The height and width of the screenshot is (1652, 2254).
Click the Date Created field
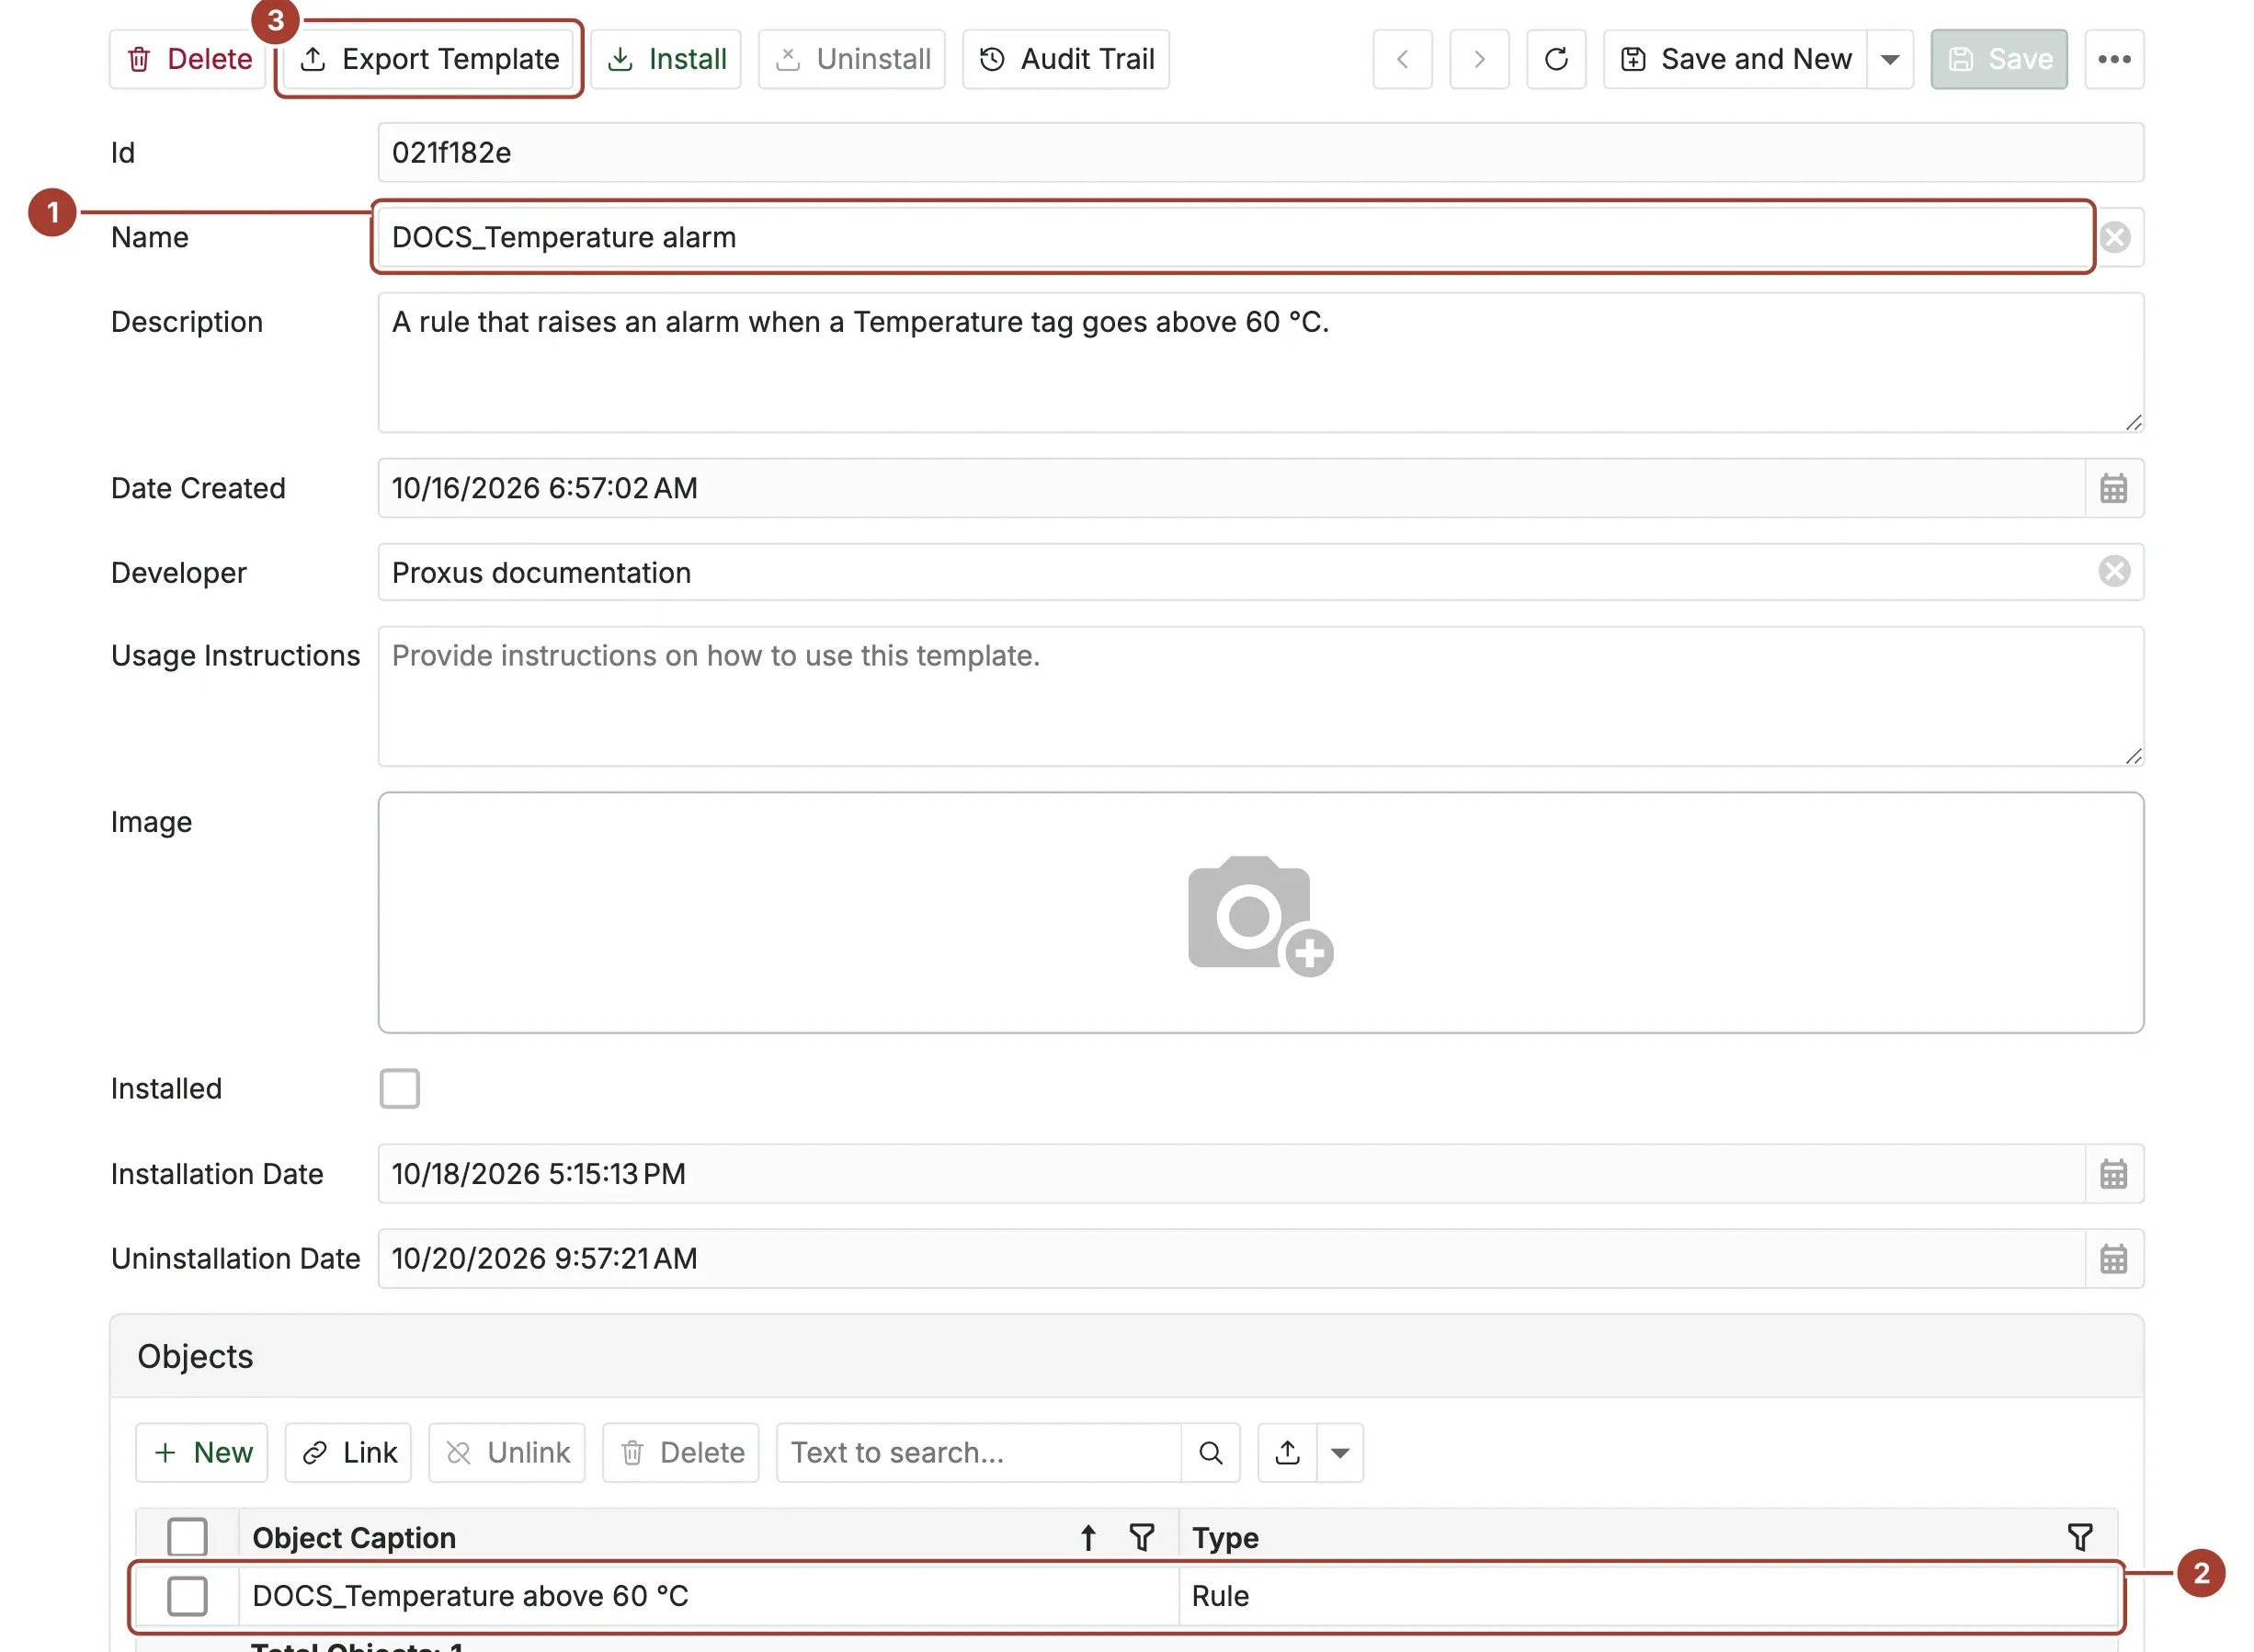point(1232,488)
